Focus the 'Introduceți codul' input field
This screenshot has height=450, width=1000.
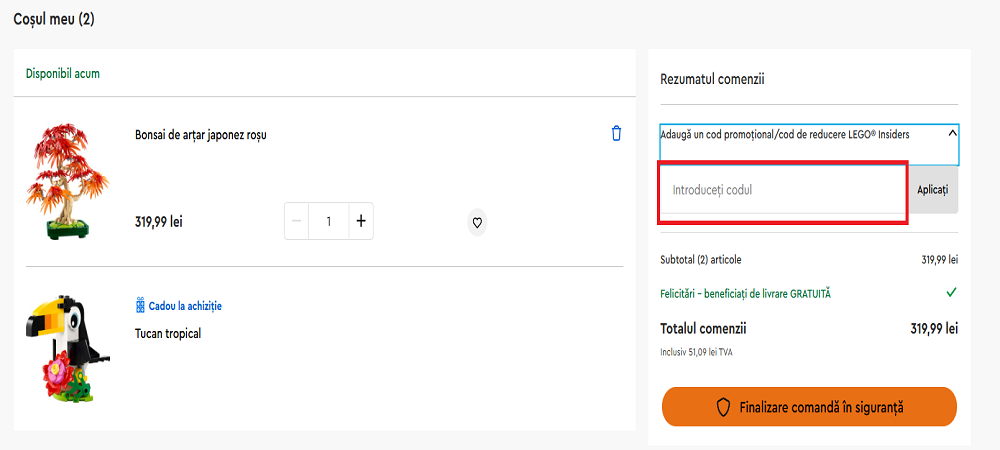pos(782,190)
